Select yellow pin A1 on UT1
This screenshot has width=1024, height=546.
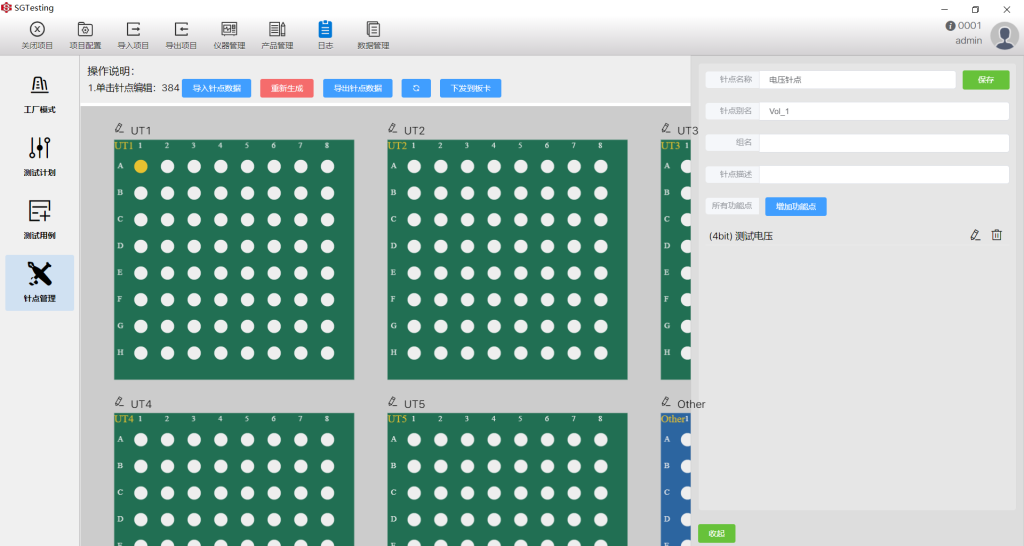140,167
